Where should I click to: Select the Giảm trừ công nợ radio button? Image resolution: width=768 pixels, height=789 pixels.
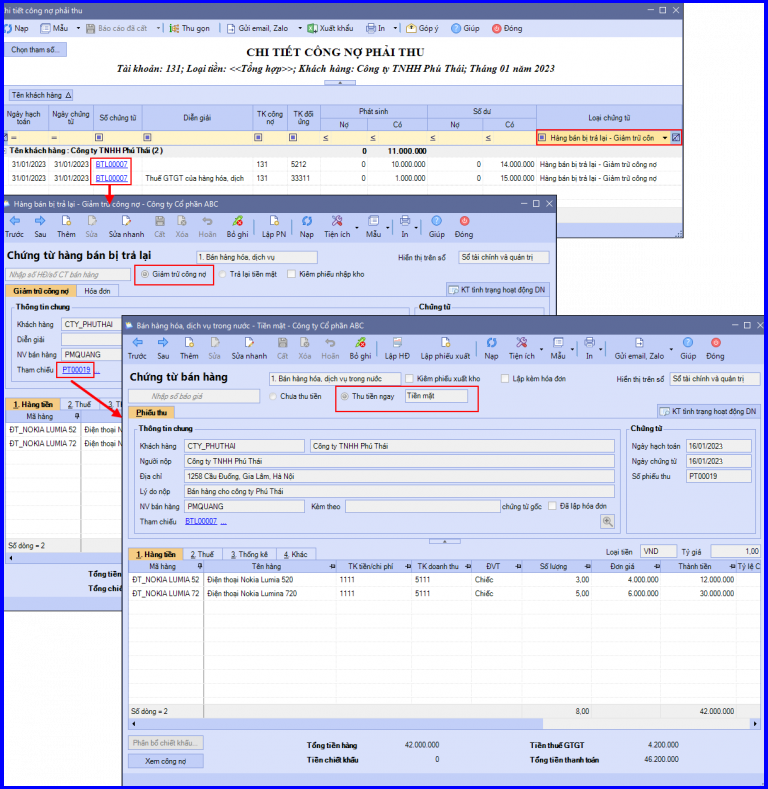145,274
